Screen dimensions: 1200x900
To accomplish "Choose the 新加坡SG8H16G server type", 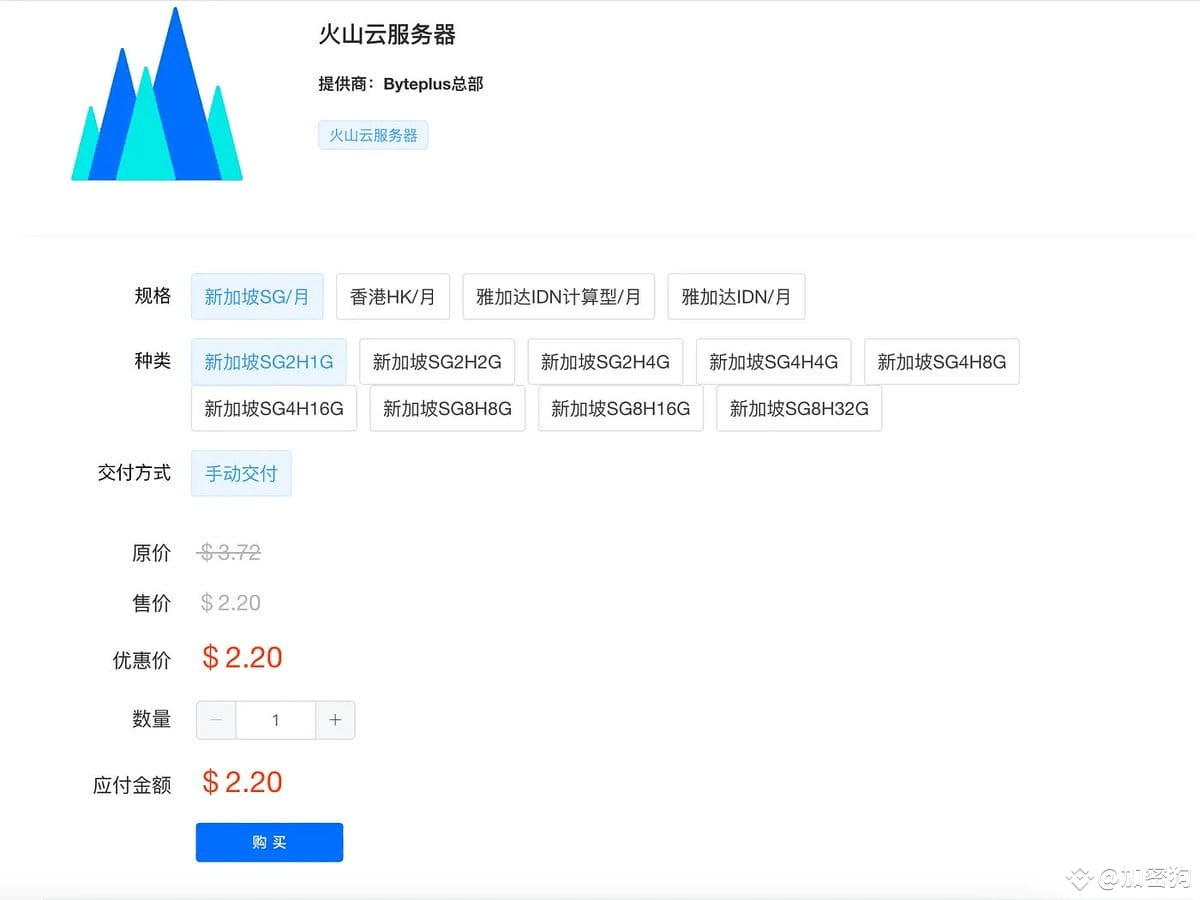I will click(620, 408).
